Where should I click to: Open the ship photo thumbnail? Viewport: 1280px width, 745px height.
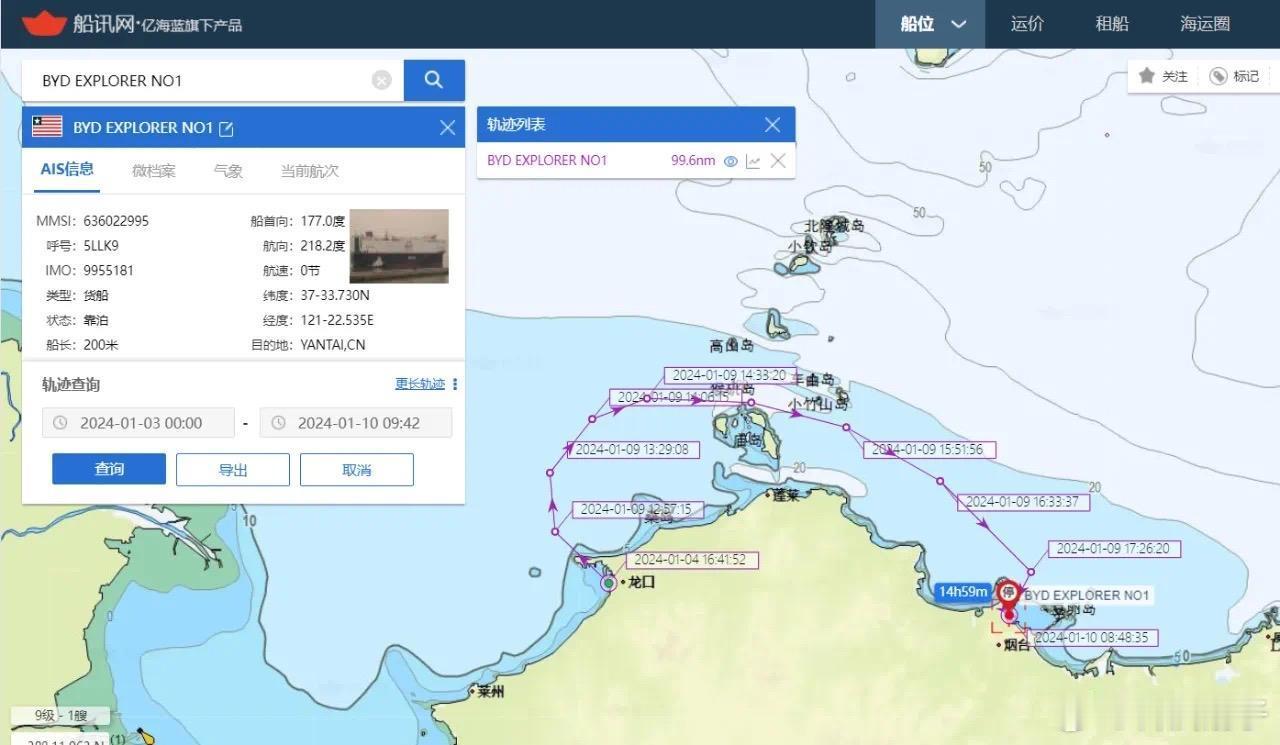[399, 246]
